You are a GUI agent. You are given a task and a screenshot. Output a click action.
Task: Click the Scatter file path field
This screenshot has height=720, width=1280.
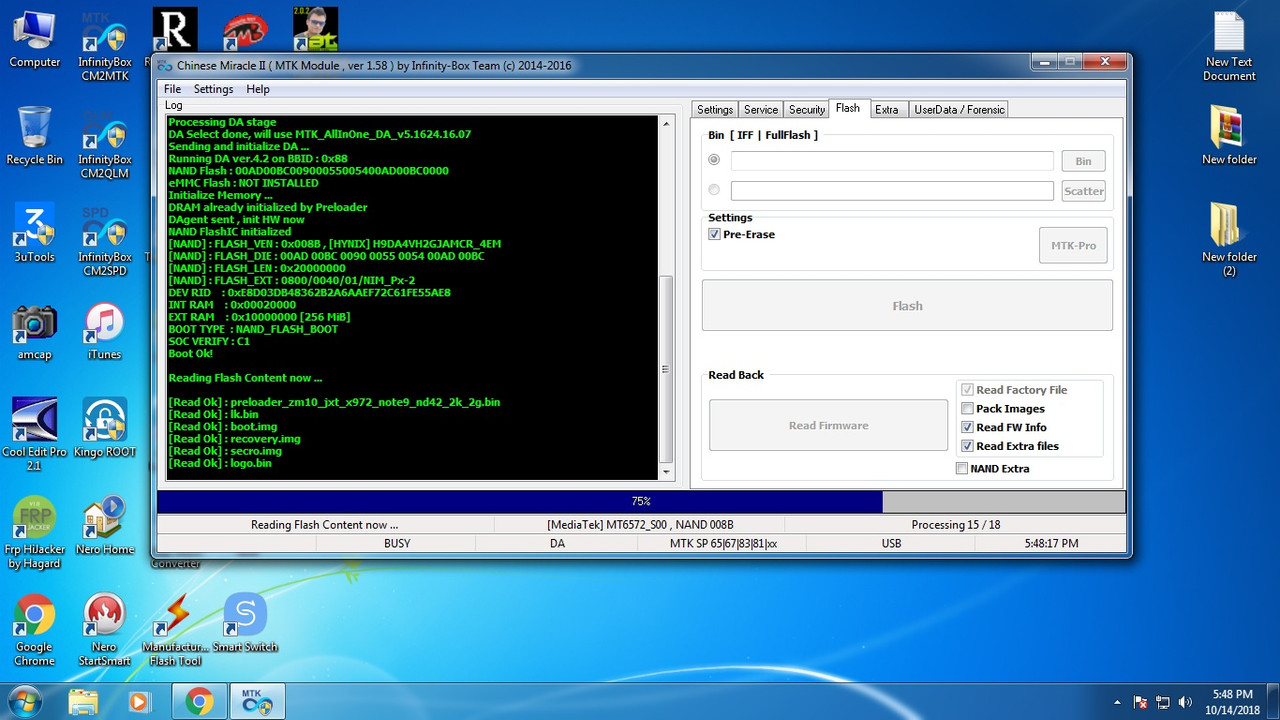pyautogui.click(x=892, y=191)
